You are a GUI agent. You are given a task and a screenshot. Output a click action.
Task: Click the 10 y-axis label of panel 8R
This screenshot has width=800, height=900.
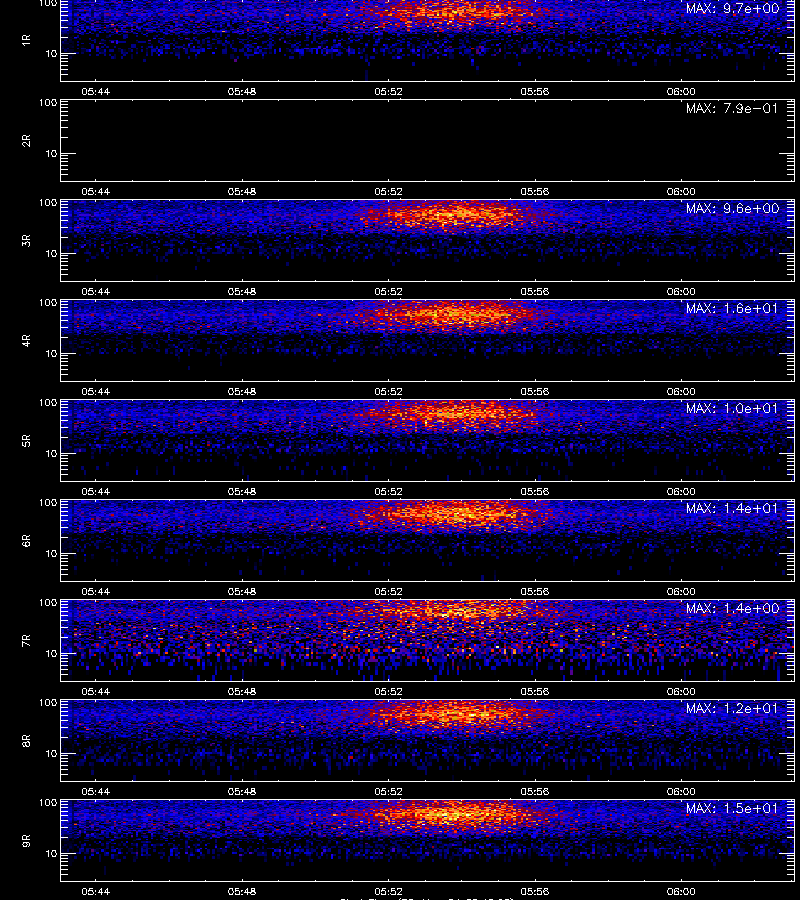click(x=51, y=754)
